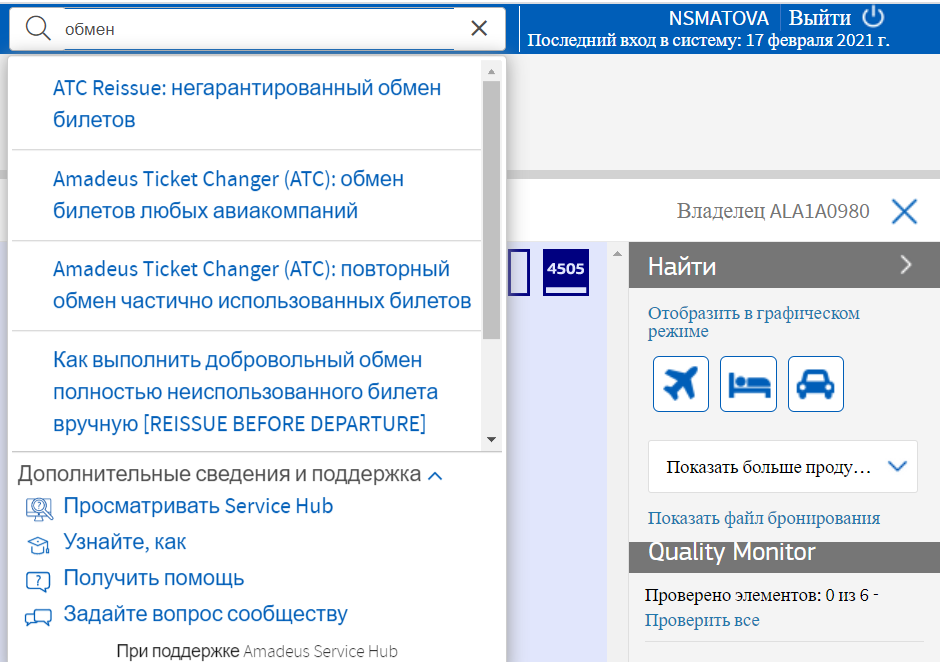Viewport: 940px width, 662px height.
Task: Select the car rental icon
Action: 815,384
